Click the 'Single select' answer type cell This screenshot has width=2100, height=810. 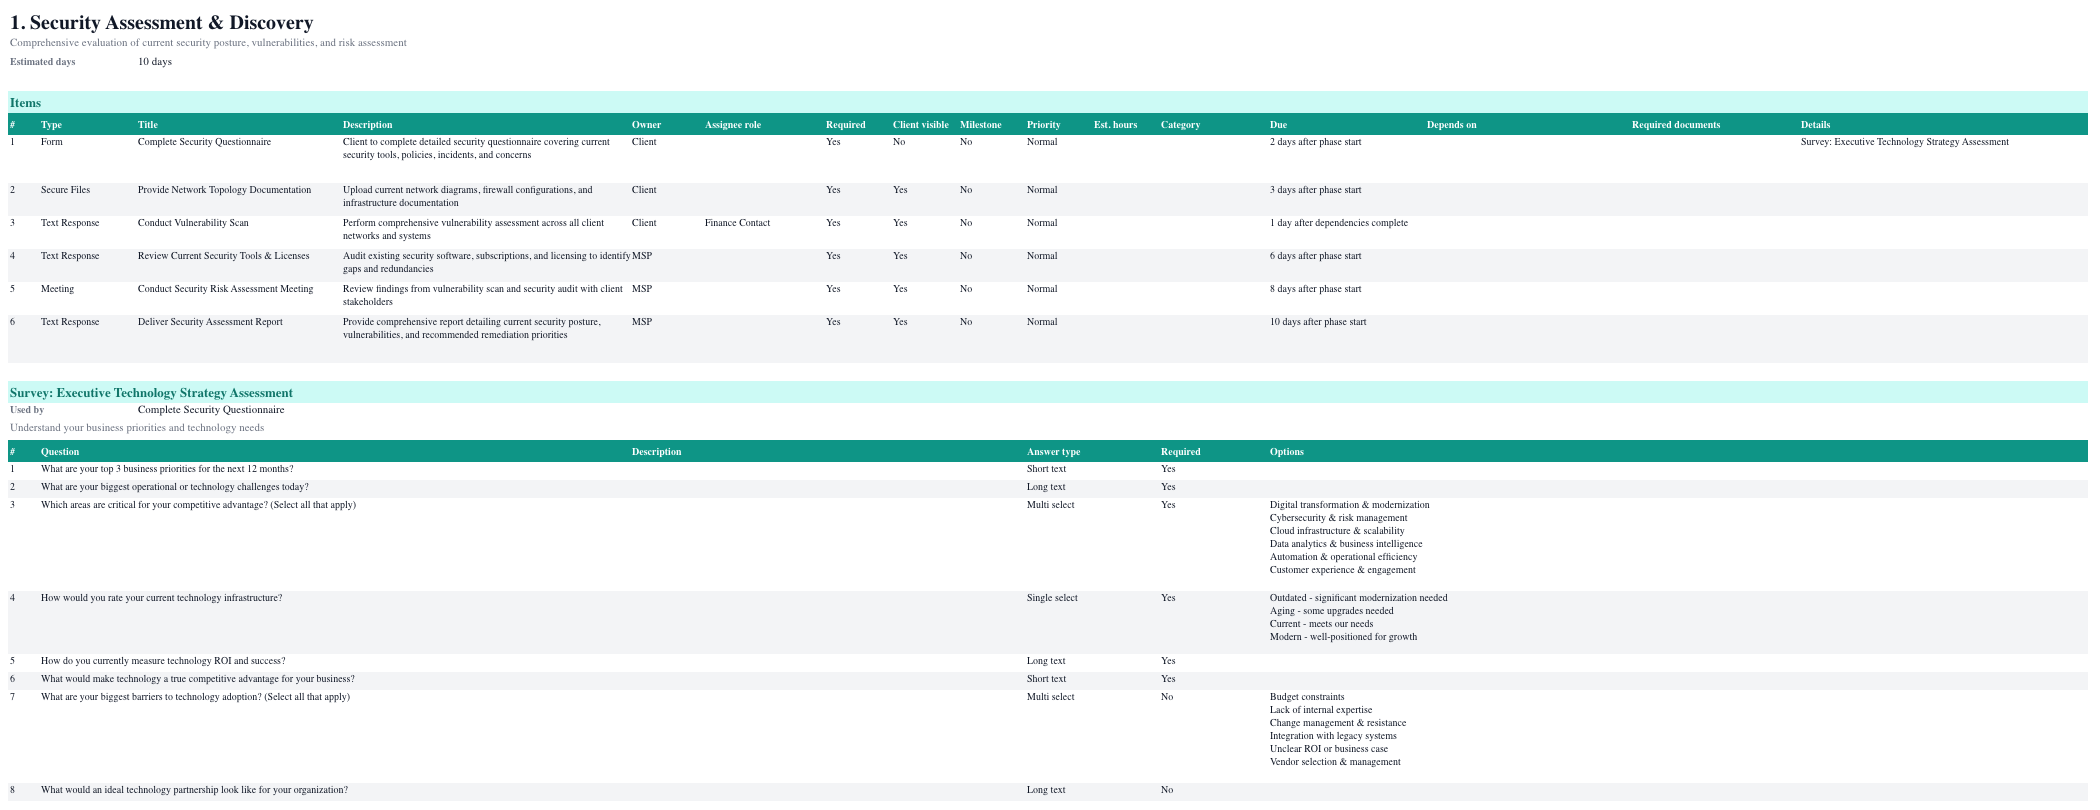[1052, 598]
